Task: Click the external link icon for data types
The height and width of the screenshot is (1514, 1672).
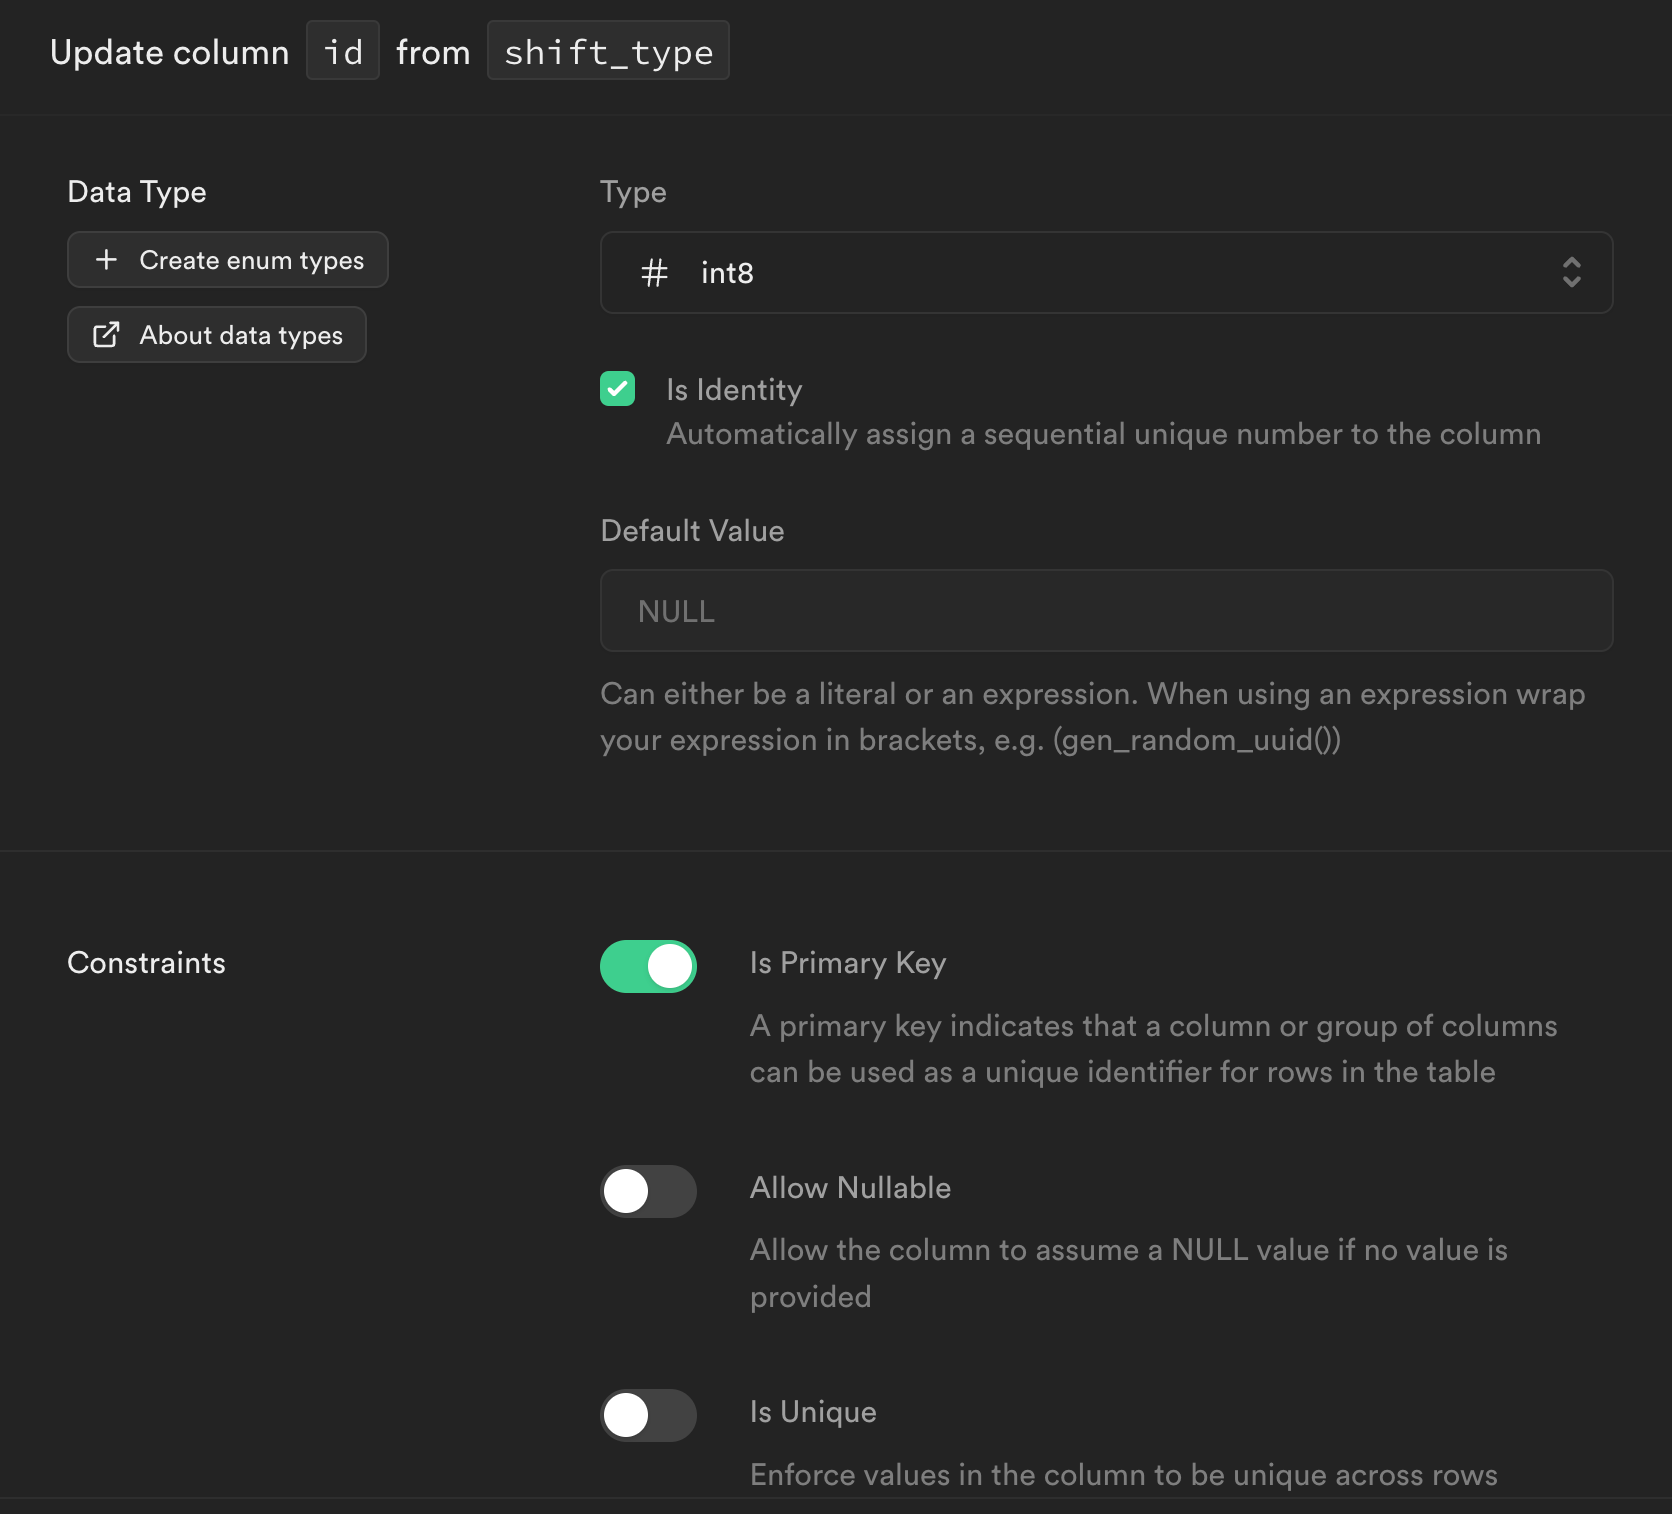Action: pyautogui.click(x=106, y=335)
